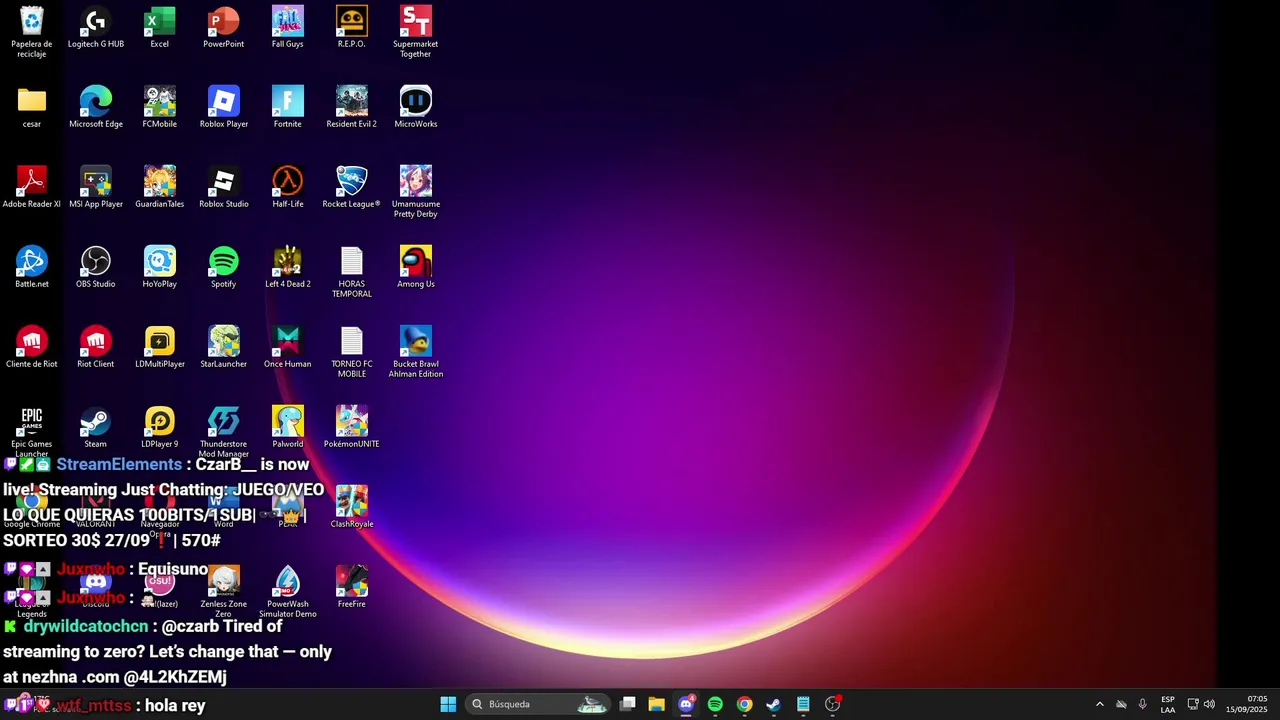Screen dimensions: 1280x720
Task: Open File Explorer from the taskbar
Action: pyautogui.click(x=657, y=704)
